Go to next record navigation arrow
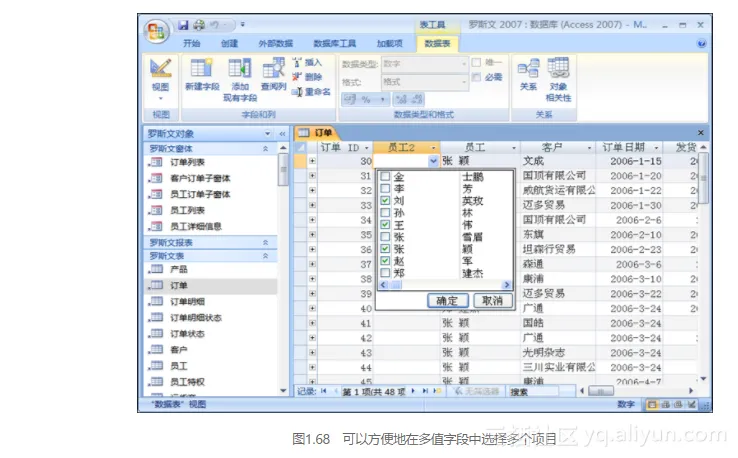This screenshot has height=458, width=738. click(413, 391)
